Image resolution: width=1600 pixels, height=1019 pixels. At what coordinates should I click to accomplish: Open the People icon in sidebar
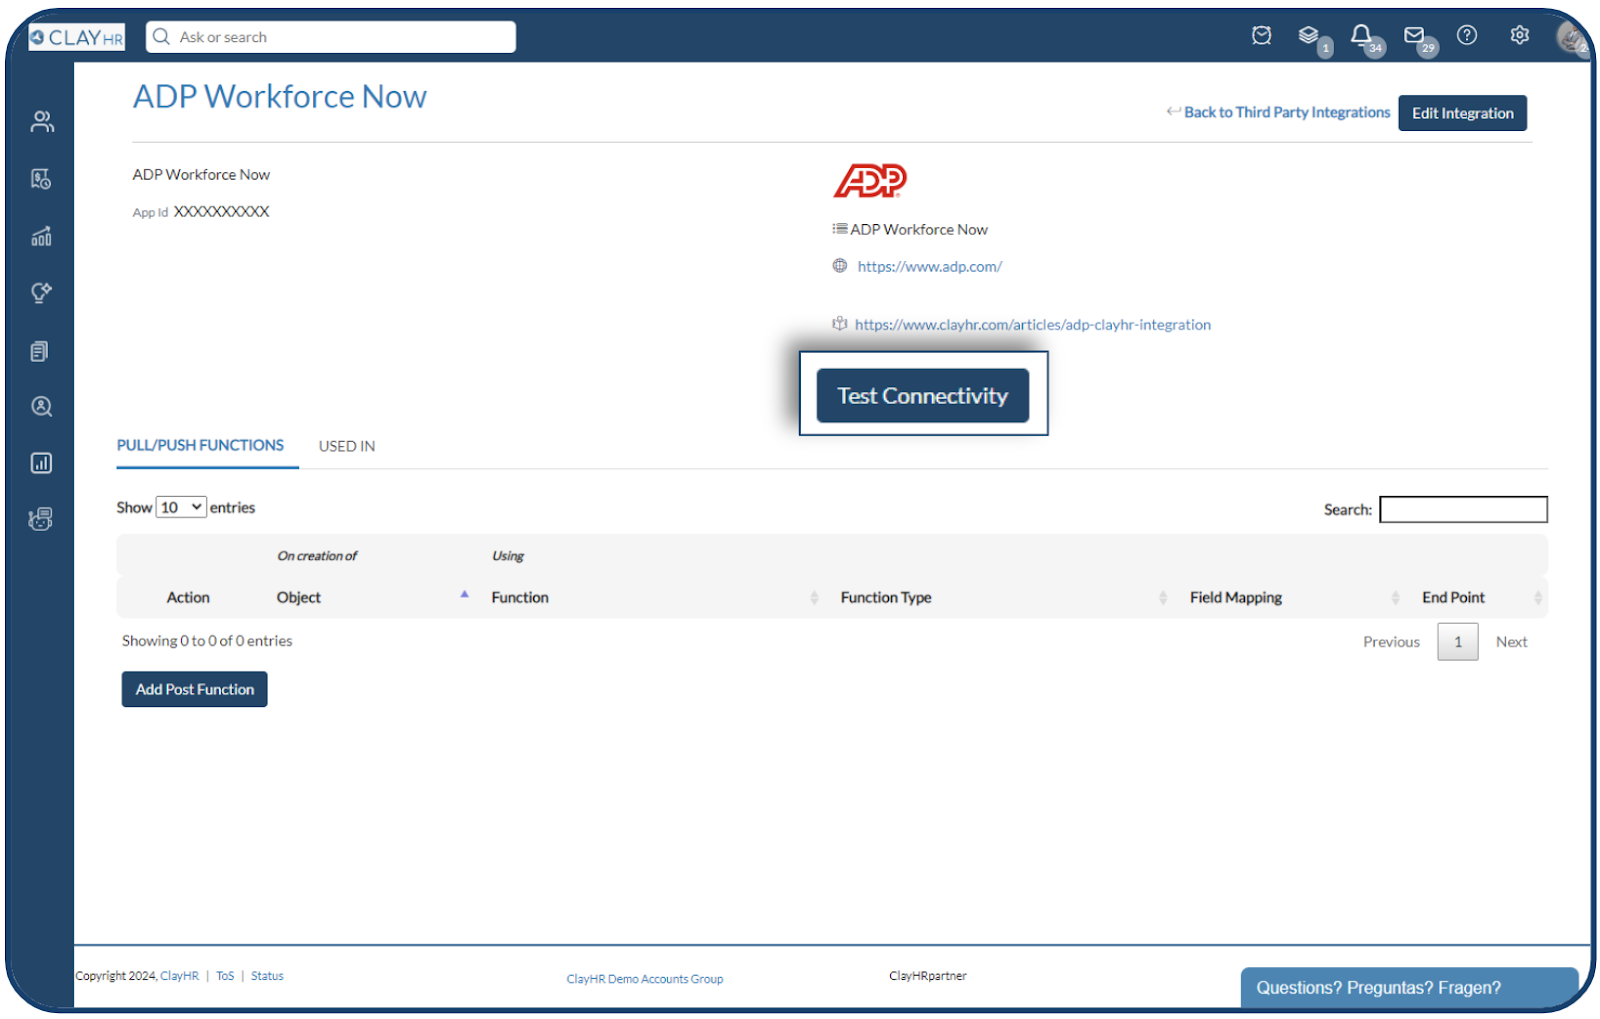[42, 121]
